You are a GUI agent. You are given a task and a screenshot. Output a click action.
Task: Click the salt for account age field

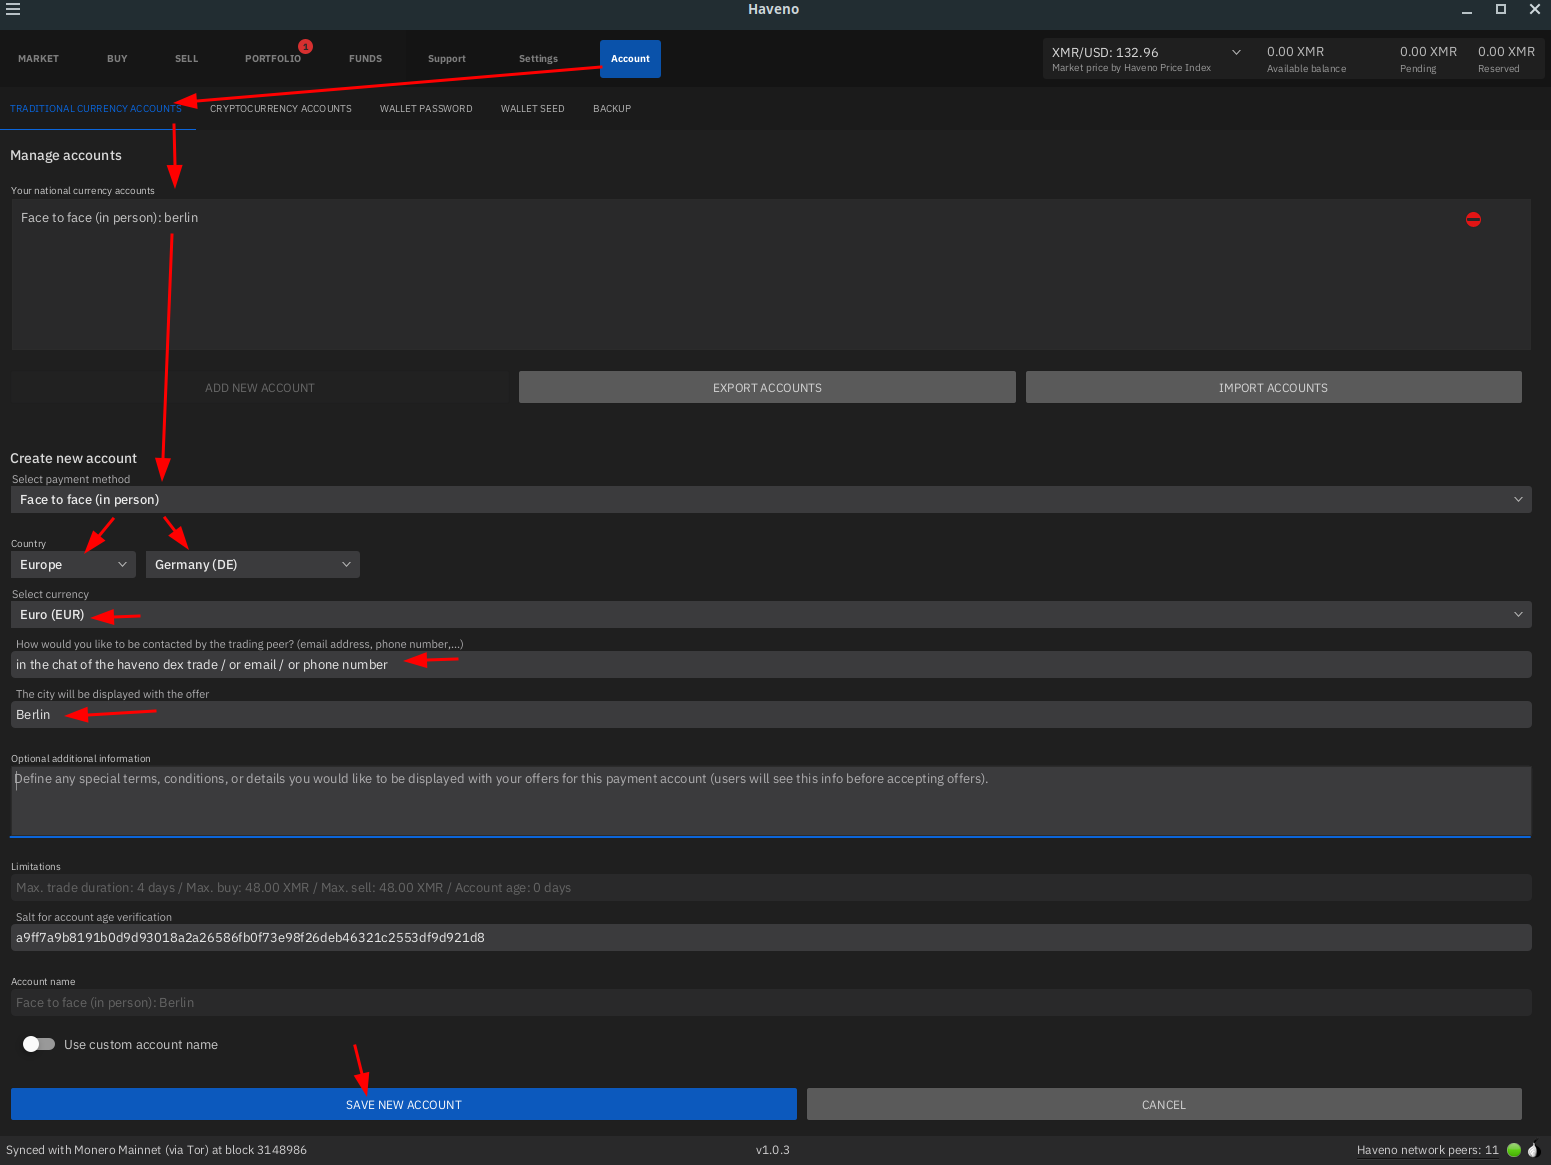point(771,937)
